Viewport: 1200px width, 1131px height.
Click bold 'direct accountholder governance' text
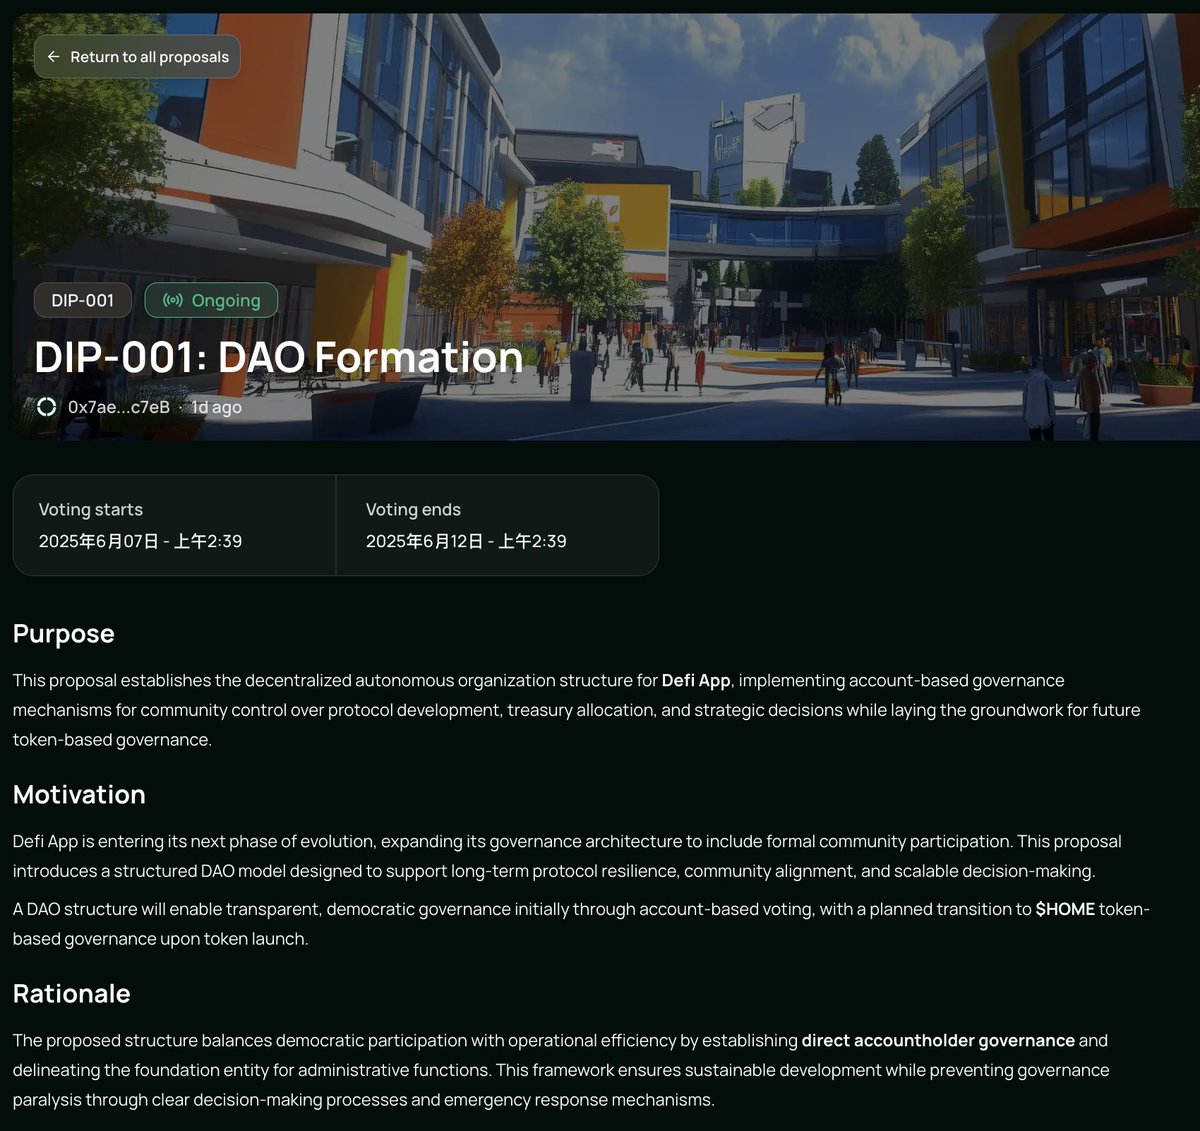(x=938, y=1040)
